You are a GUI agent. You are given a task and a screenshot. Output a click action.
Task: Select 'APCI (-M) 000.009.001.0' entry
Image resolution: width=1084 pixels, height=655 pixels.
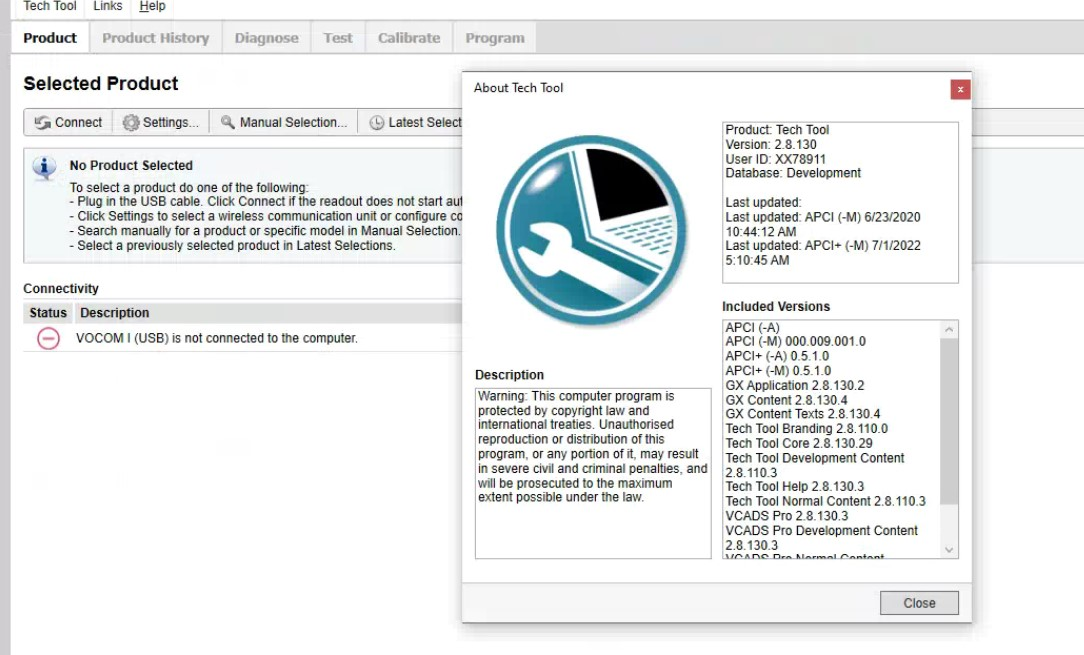pos(795,342)
